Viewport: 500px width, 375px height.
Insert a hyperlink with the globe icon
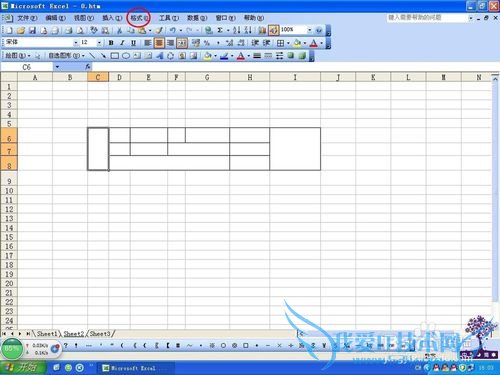point(209,30)
